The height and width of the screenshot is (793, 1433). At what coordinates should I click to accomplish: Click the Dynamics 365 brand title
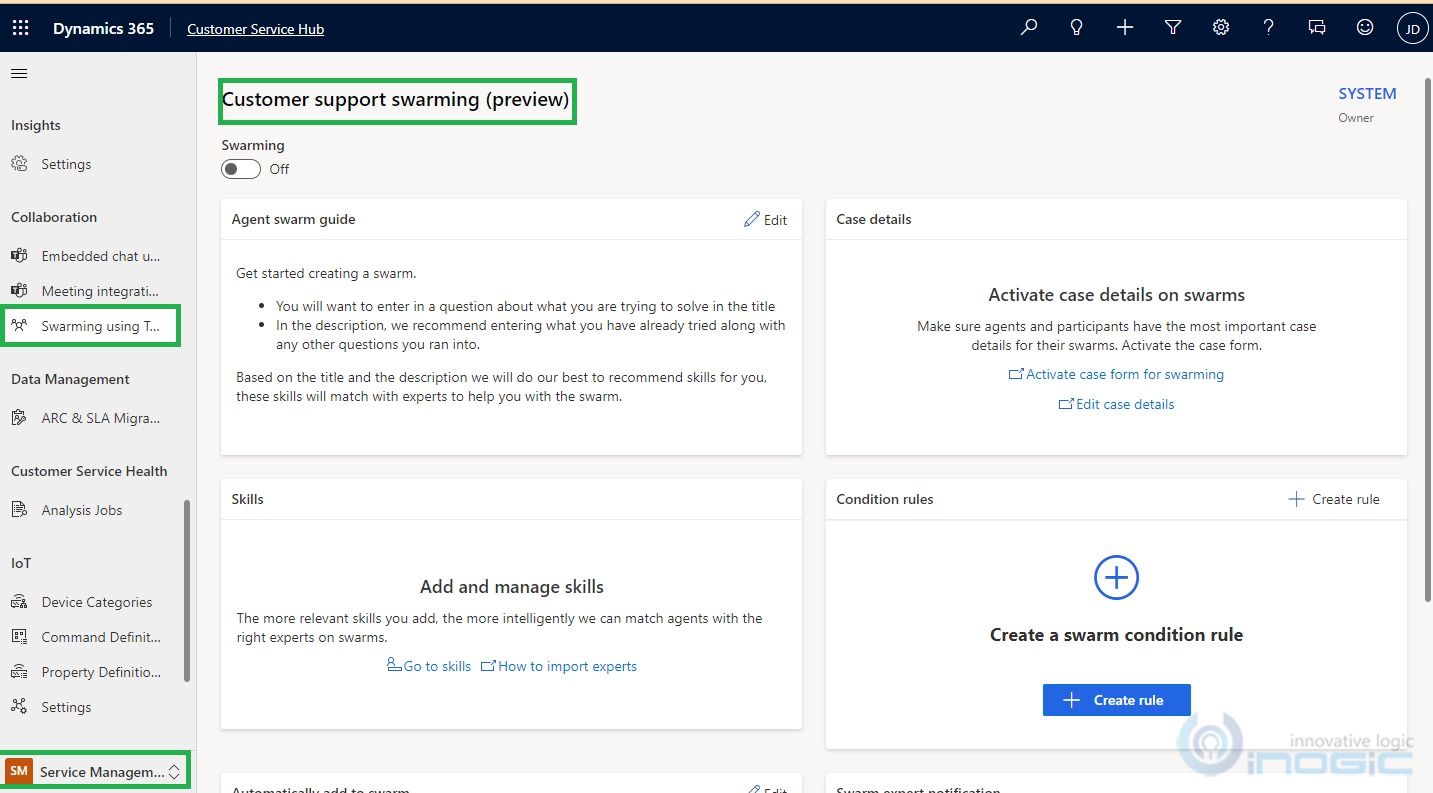click(x=103, y=28)
